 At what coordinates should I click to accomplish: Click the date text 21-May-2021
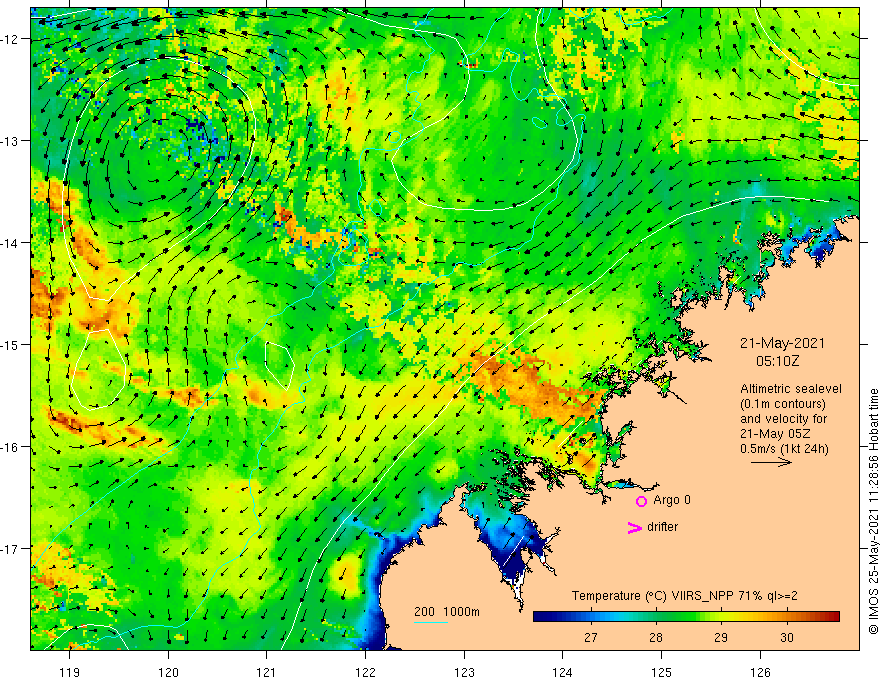(x=782, y=343)
